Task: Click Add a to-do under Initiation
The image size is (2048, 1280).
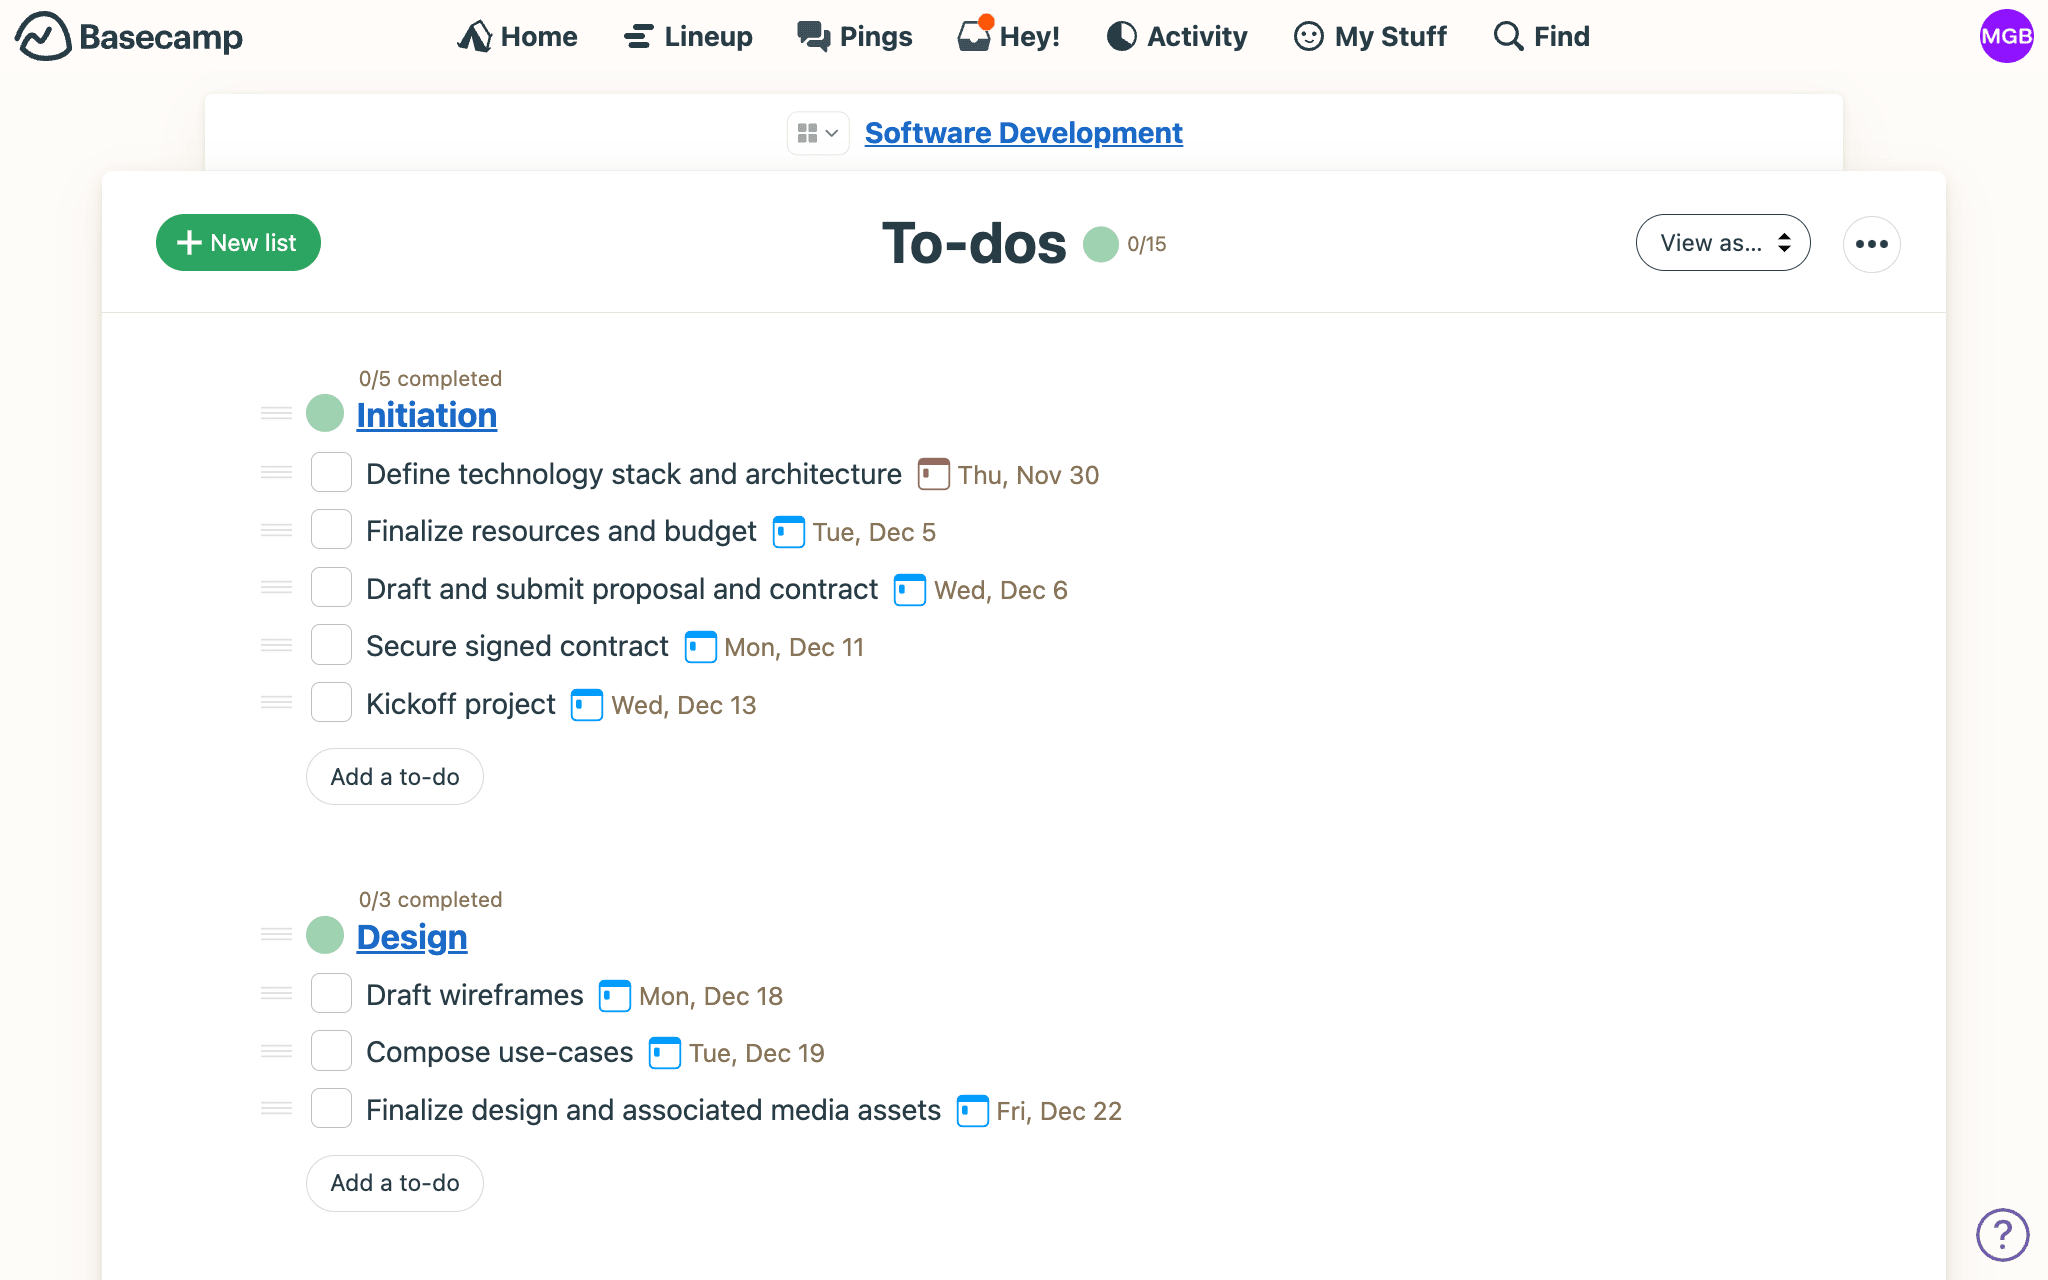Action: pos(394,776)
